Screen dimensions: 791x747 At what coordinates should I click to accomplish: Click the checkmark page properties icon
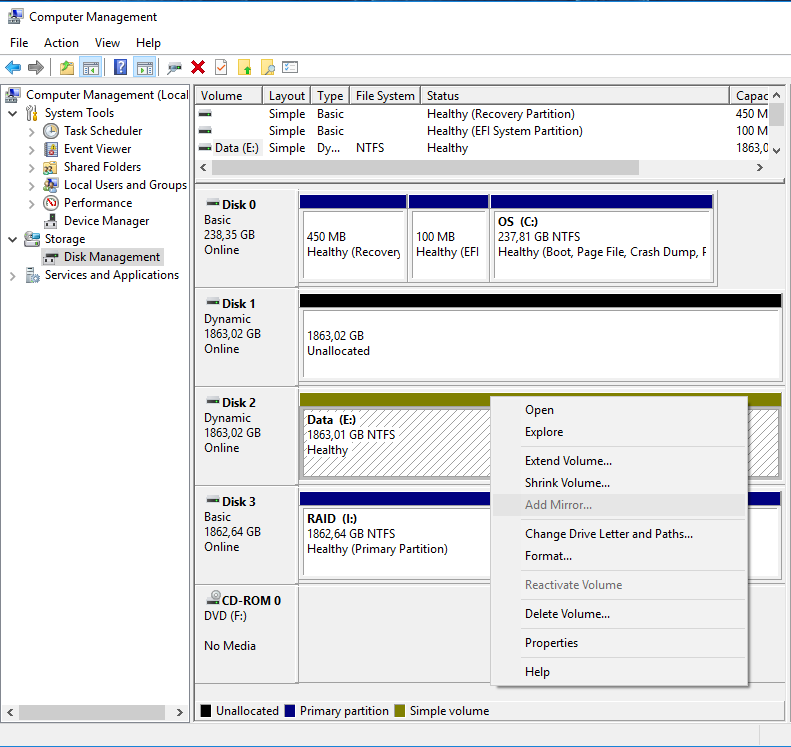[x=221, y=67]
